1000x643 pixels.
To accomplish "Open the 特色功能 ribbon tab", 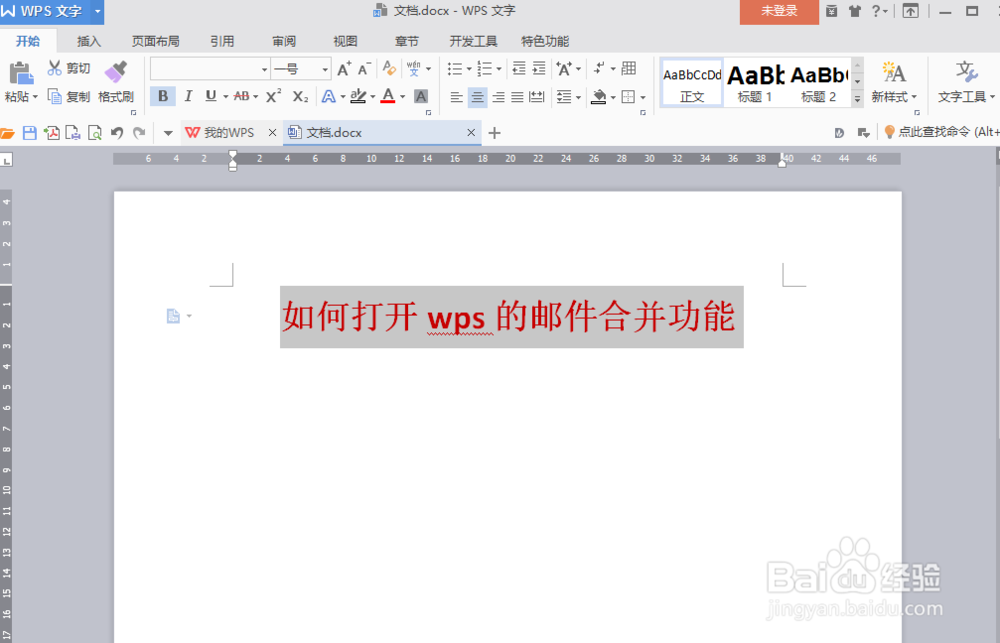I will 545,41.
